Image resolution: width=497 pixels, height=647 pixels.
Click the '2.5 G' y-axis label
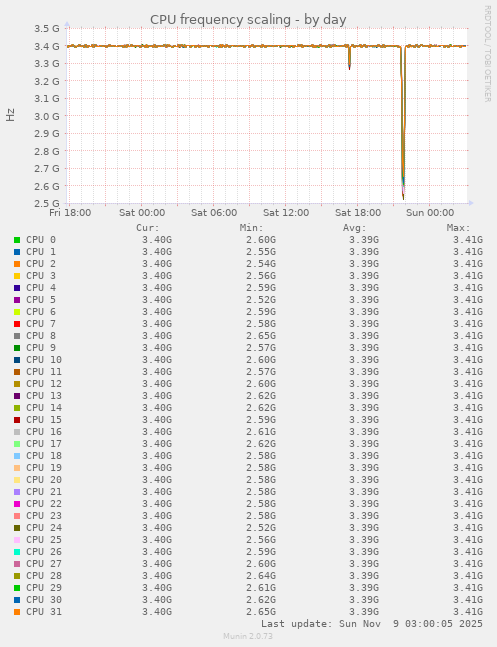47,203
